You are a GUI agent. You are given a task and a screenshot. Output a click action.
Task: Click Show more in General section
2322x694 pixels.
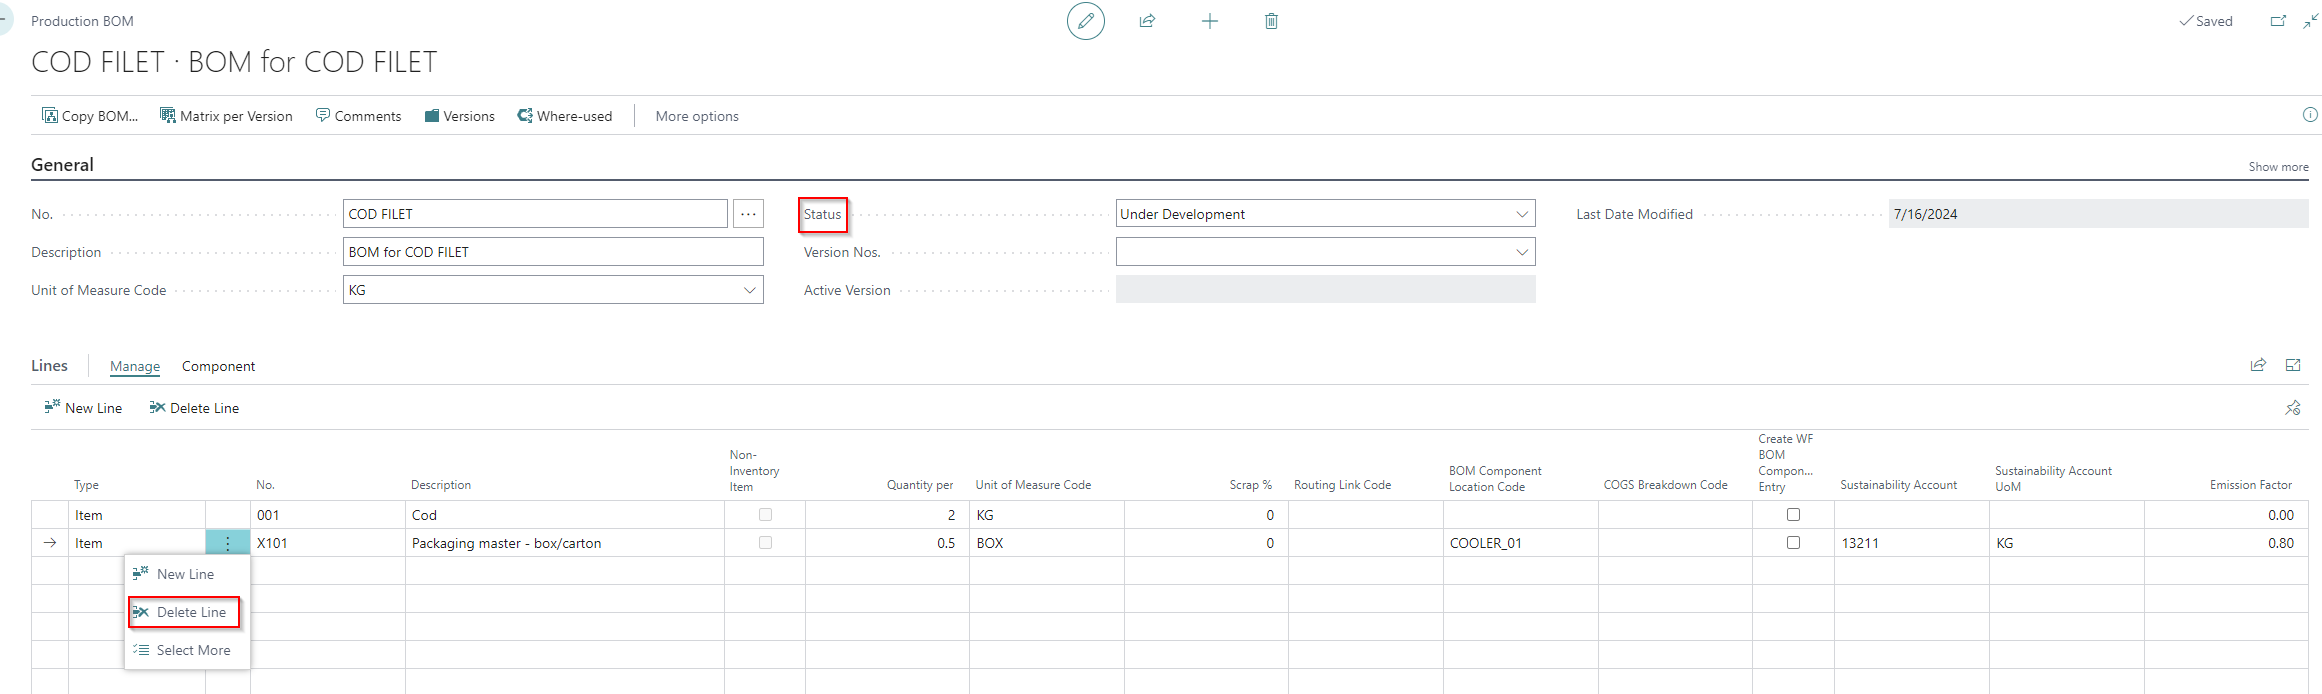click(2278, 167)
